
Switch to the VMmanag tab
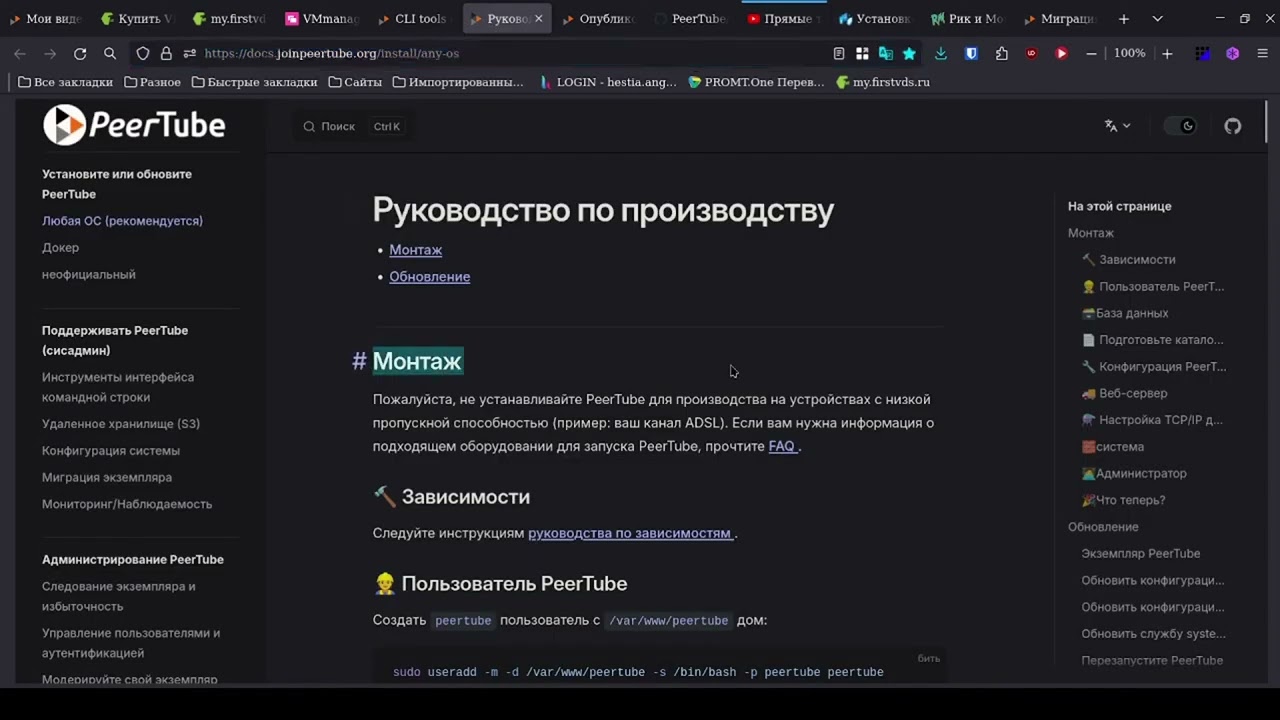tap(322, 19)
